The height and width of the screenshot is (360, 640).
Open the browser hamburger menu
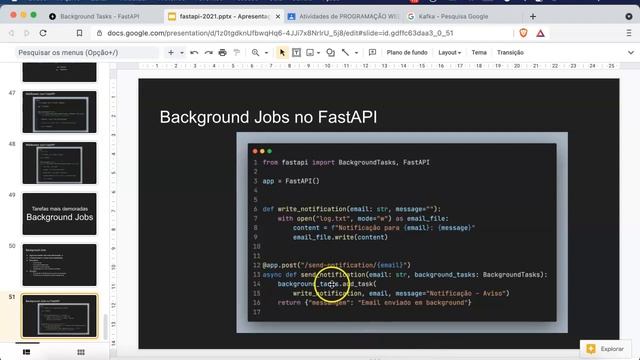[x=629, y=33]
